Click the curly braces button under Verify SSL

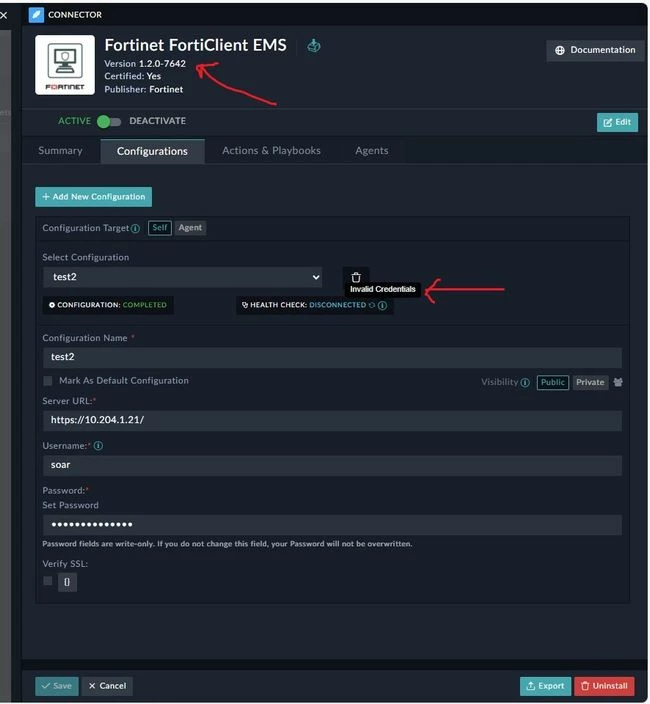[67, 582]
